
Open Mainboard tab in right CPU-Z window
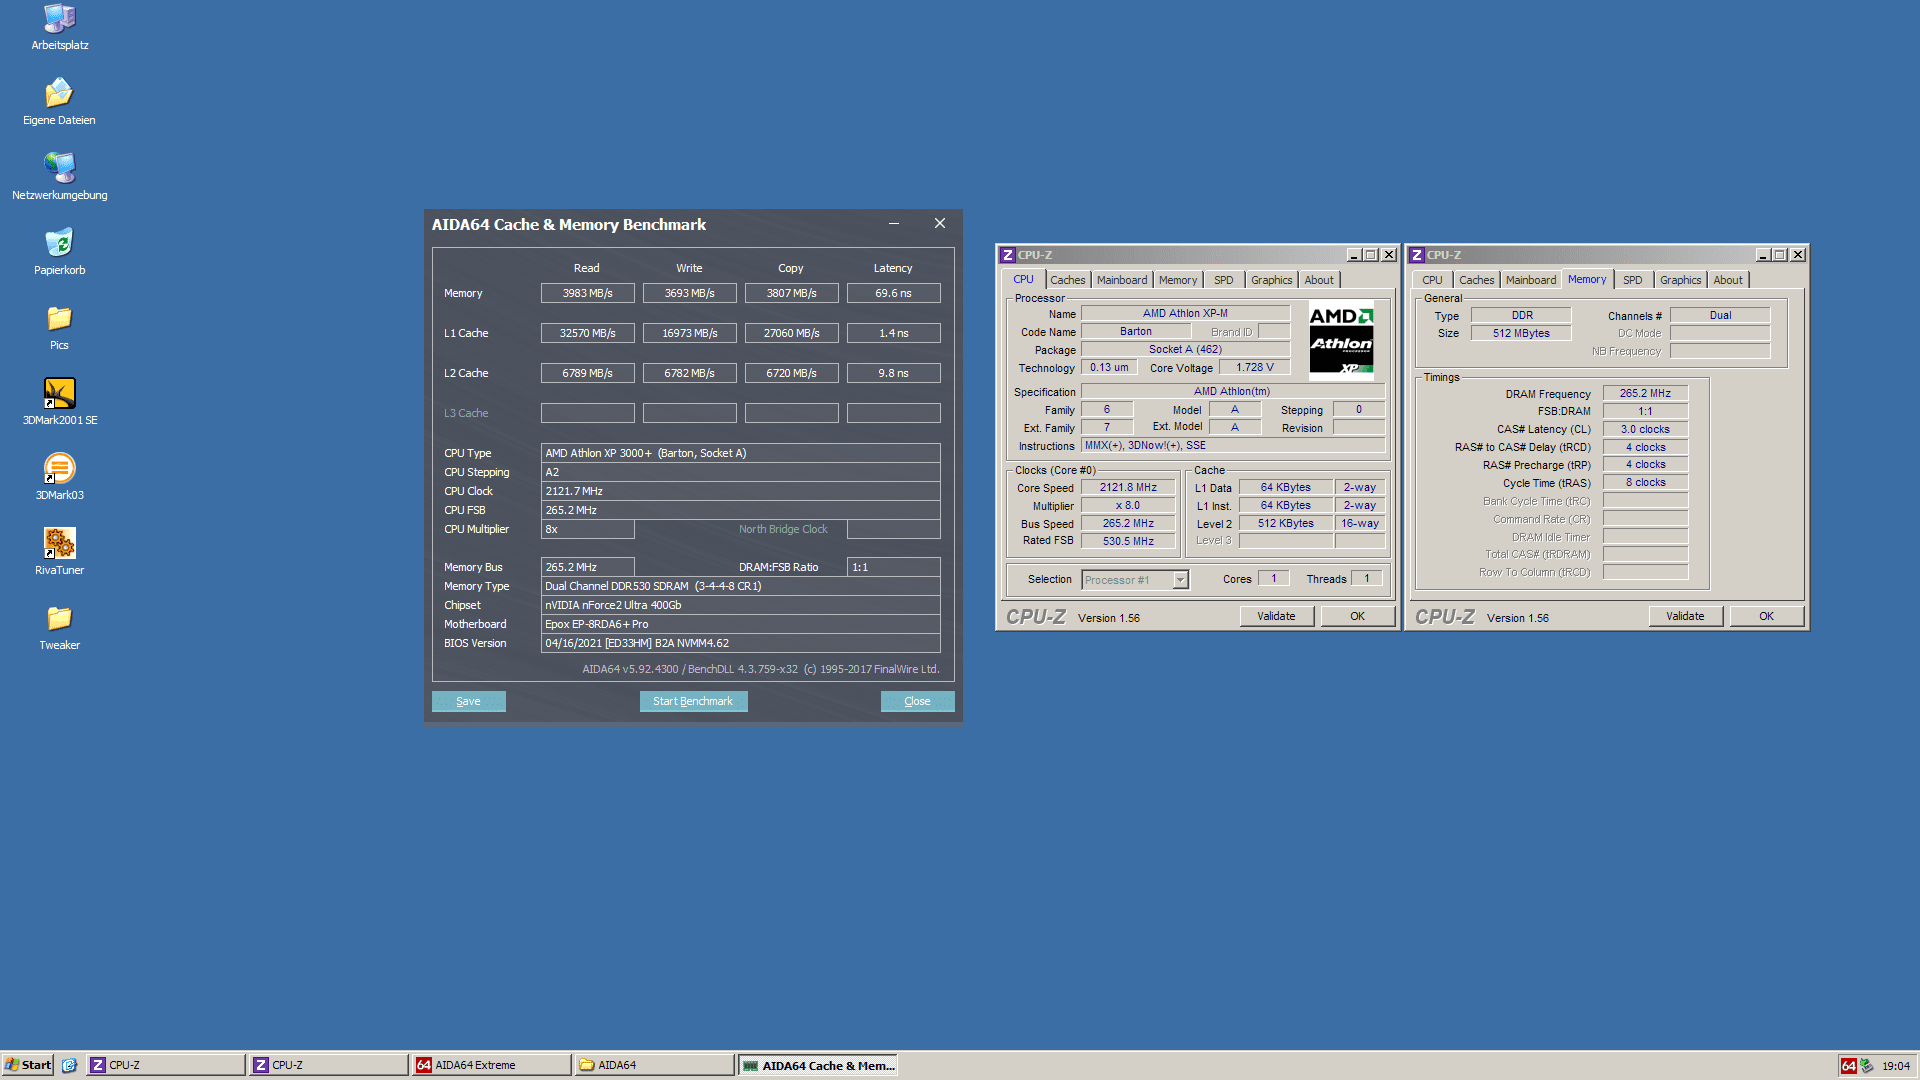[x=1531, y=280]
